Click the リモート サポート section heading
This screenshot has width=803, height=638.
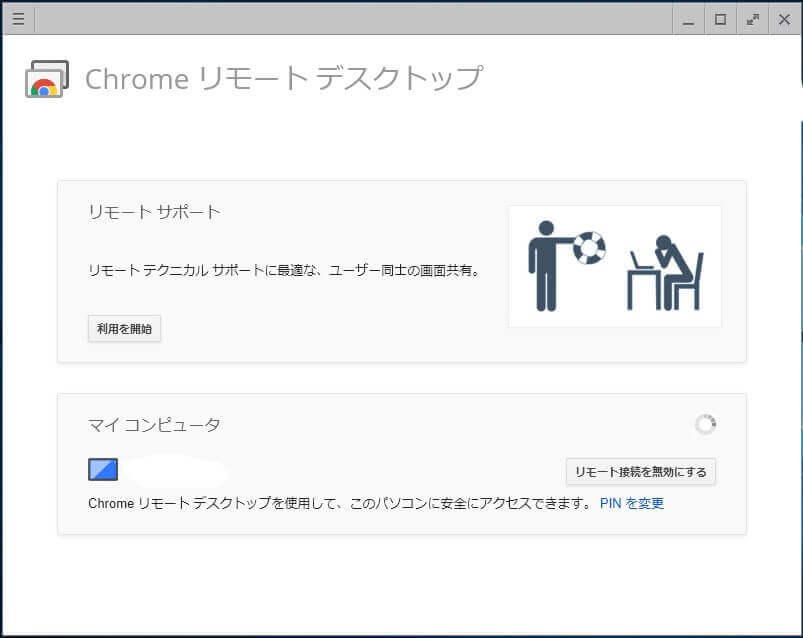point(154,212)
